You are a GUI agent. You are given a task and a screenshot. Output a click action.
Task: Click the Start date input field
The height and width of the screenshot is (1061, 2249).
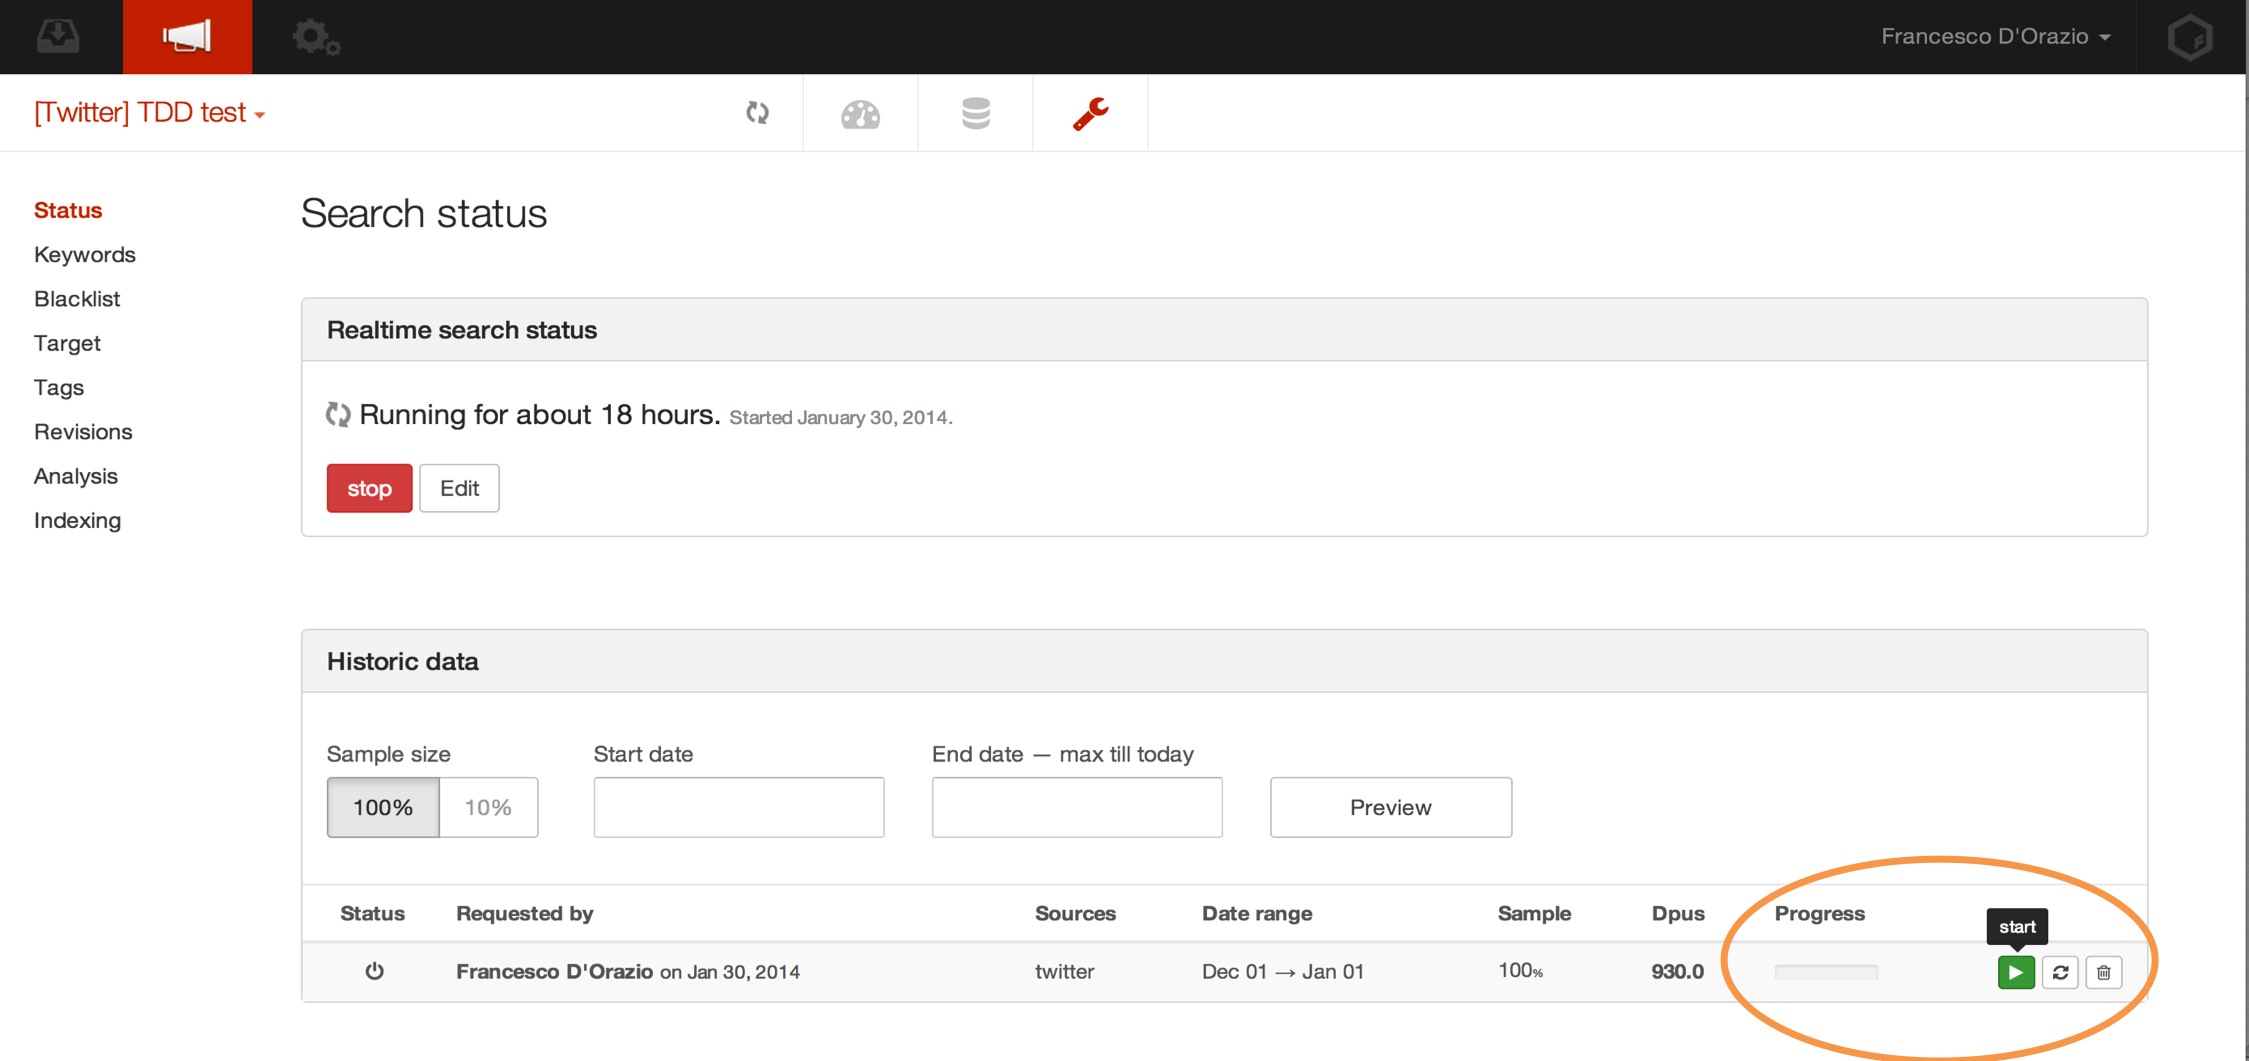[x=739, y=807]
